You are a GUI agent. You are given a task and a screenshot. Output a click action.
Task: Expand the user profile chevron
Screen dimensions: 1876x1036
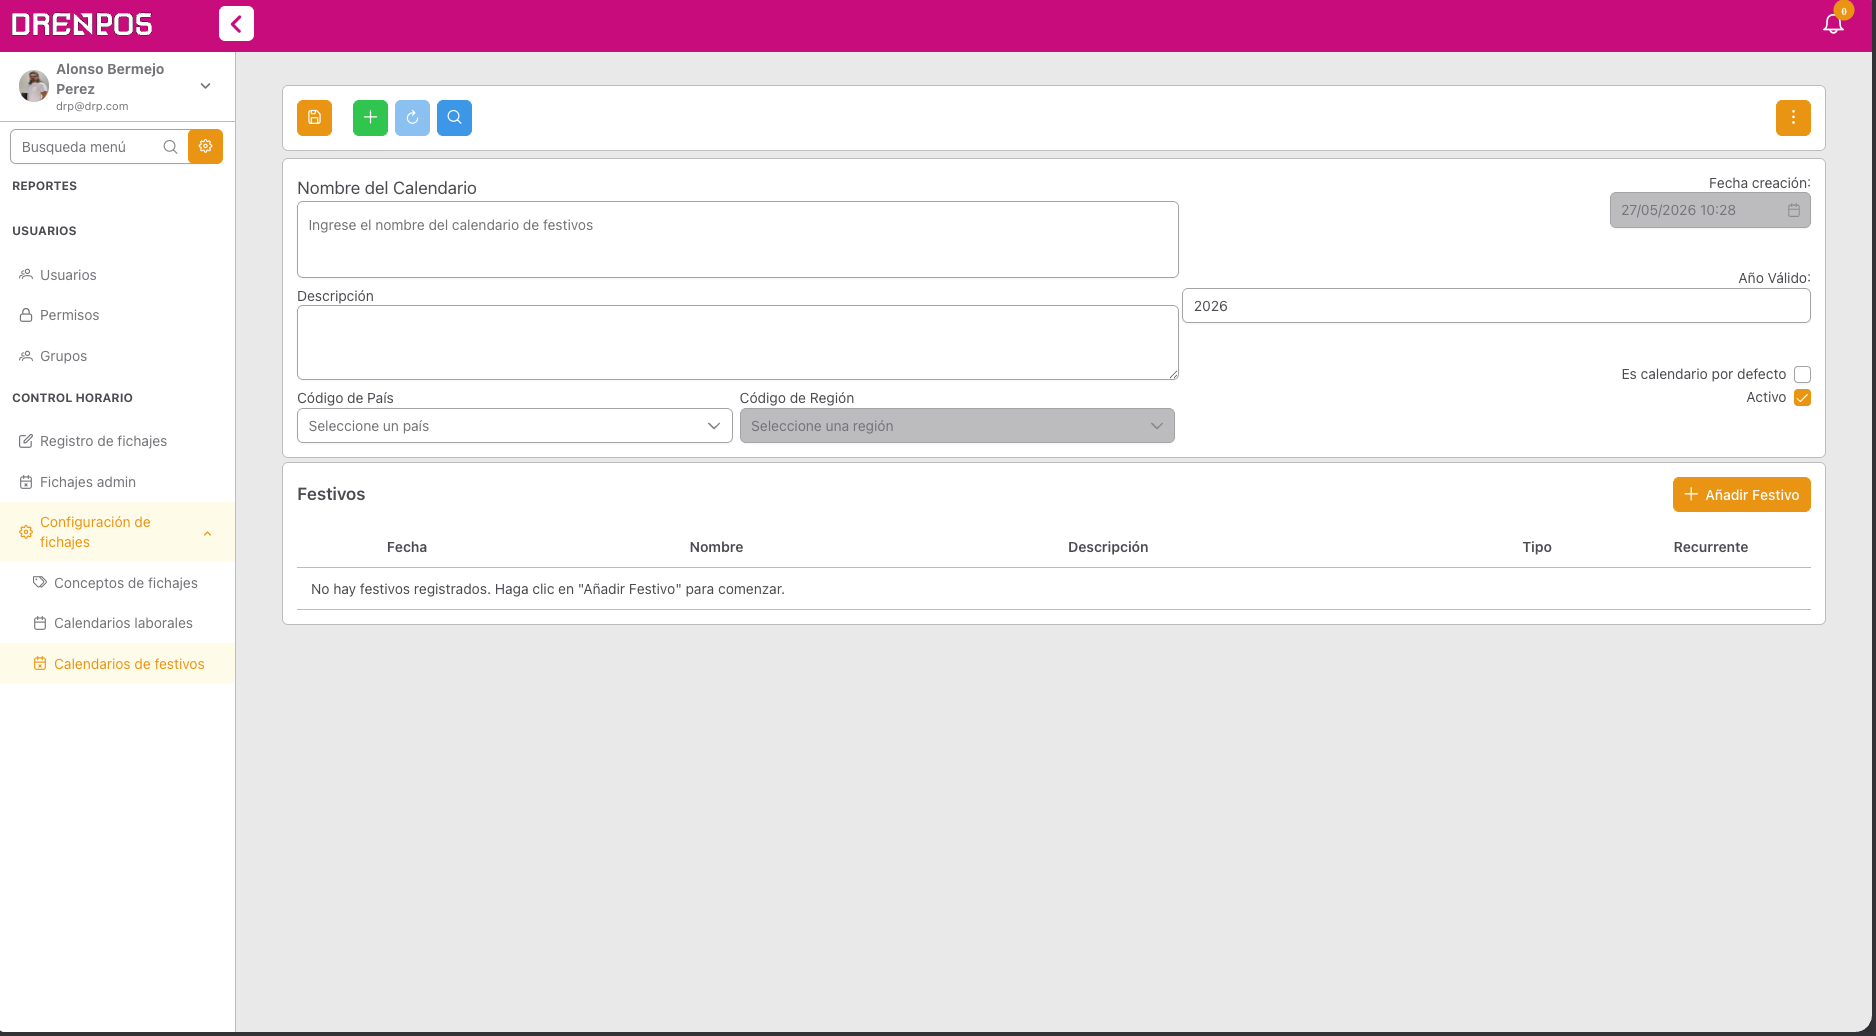205,86
